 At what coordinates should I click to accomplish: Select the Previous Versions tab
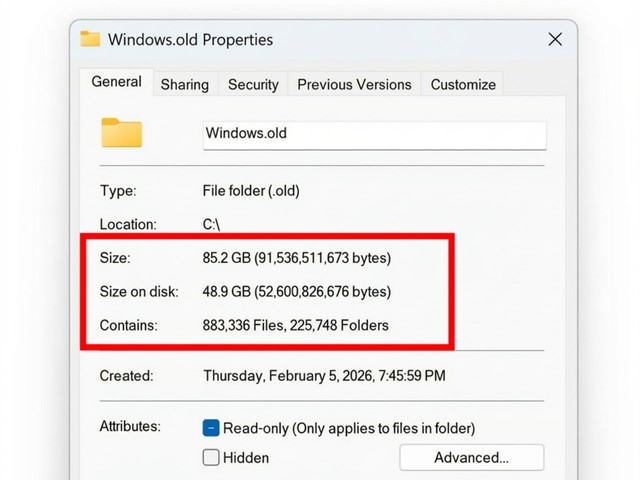pos(354,84)
